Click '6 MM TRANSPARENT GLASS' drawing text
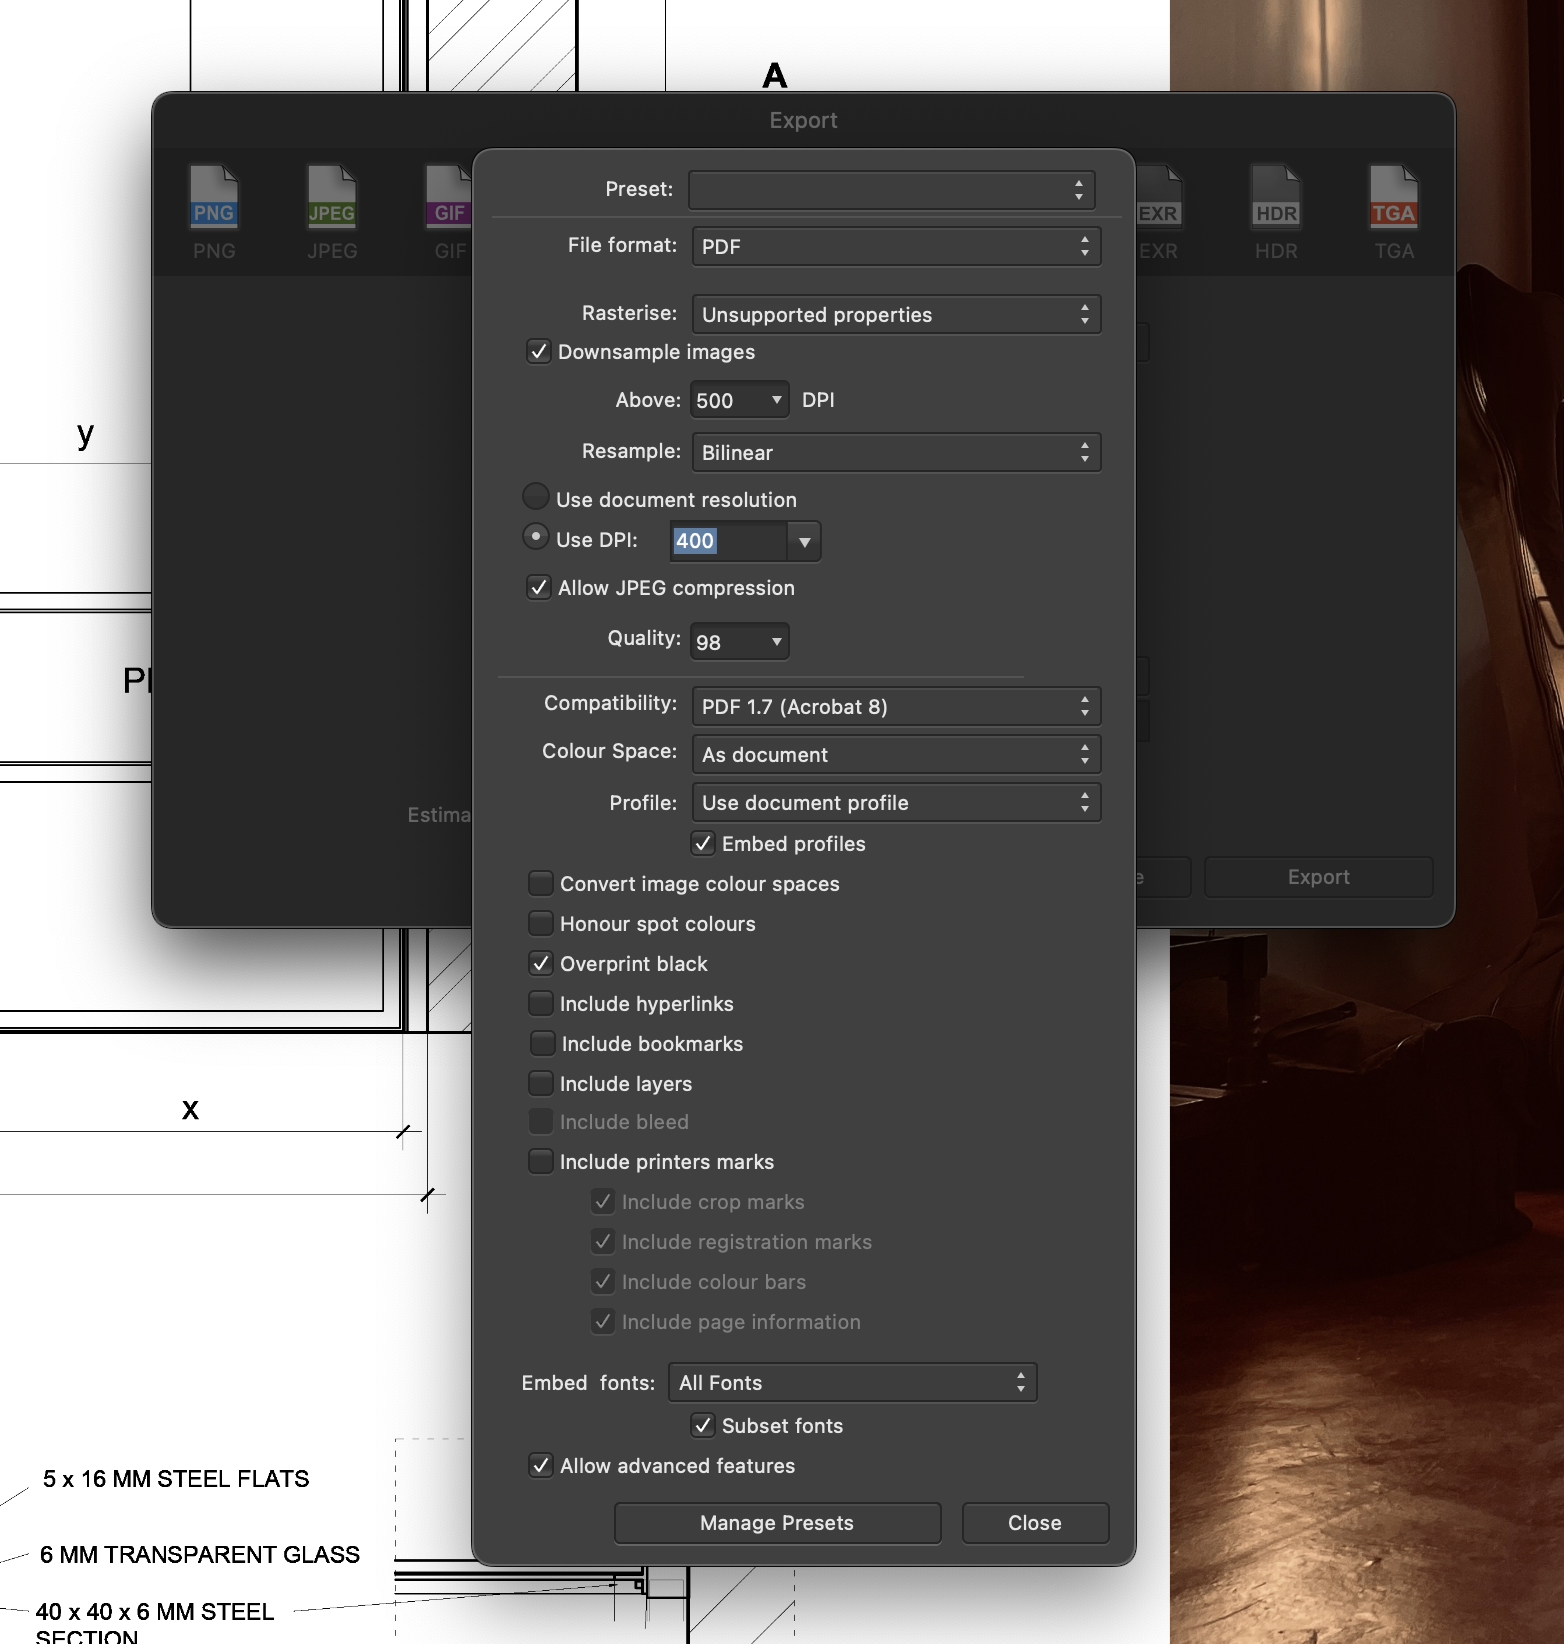 [200, 1555]
